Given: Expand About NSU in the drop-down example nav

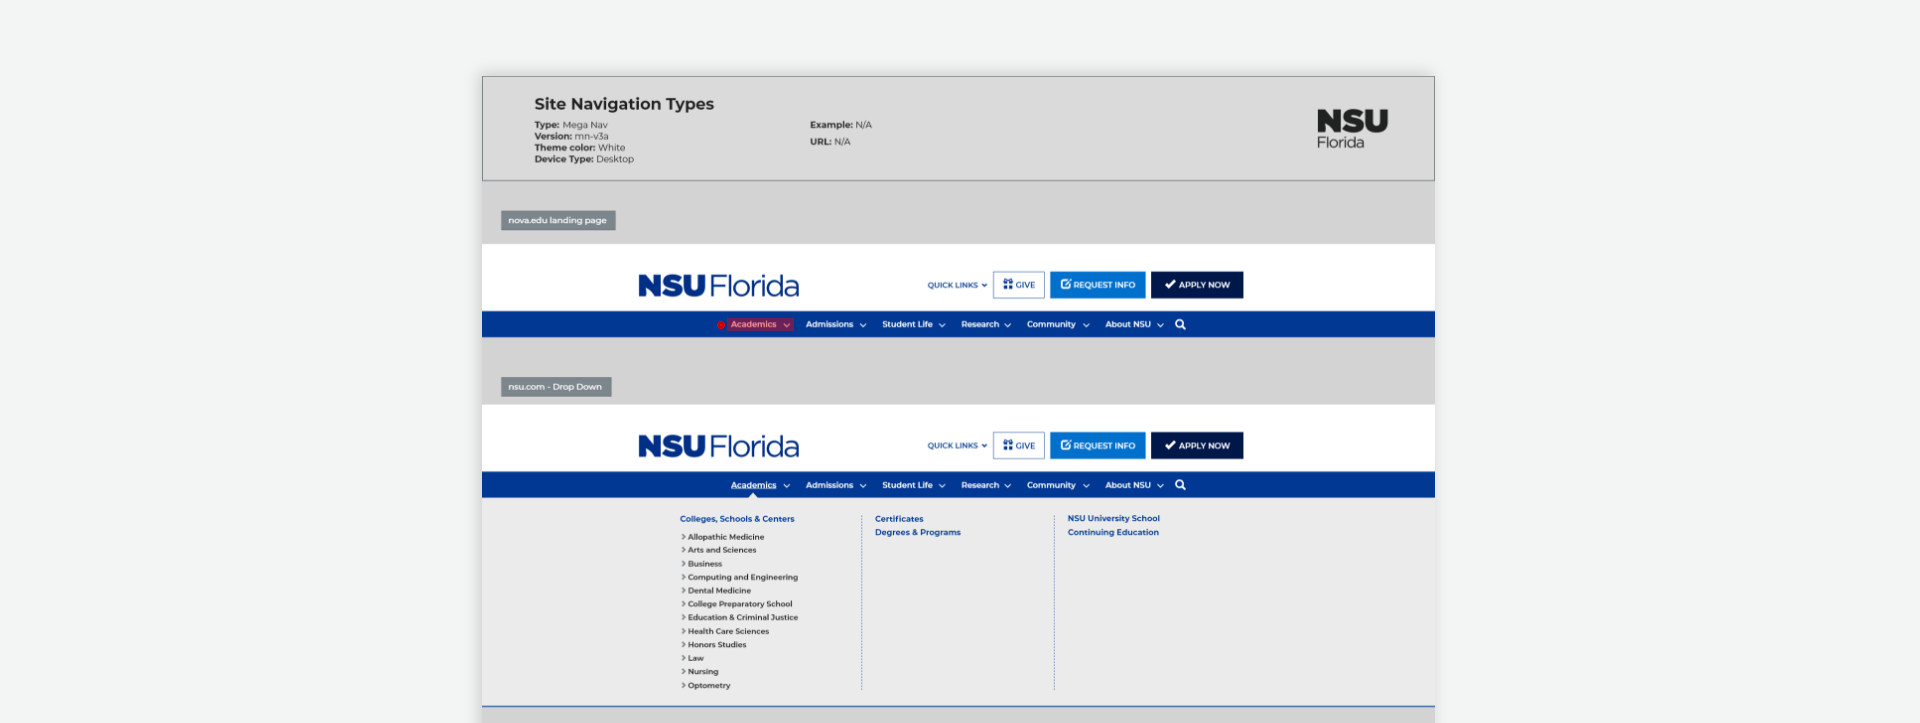Looking at the screenshot, I should pyautogui.click(x=1134, y=485).
